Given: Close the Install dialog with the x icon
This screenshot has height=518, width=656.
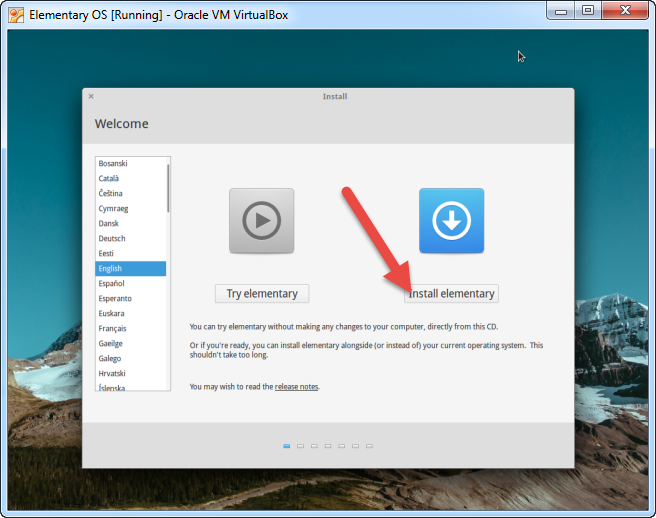Looking at the screenshot, I should pos(91,96).
